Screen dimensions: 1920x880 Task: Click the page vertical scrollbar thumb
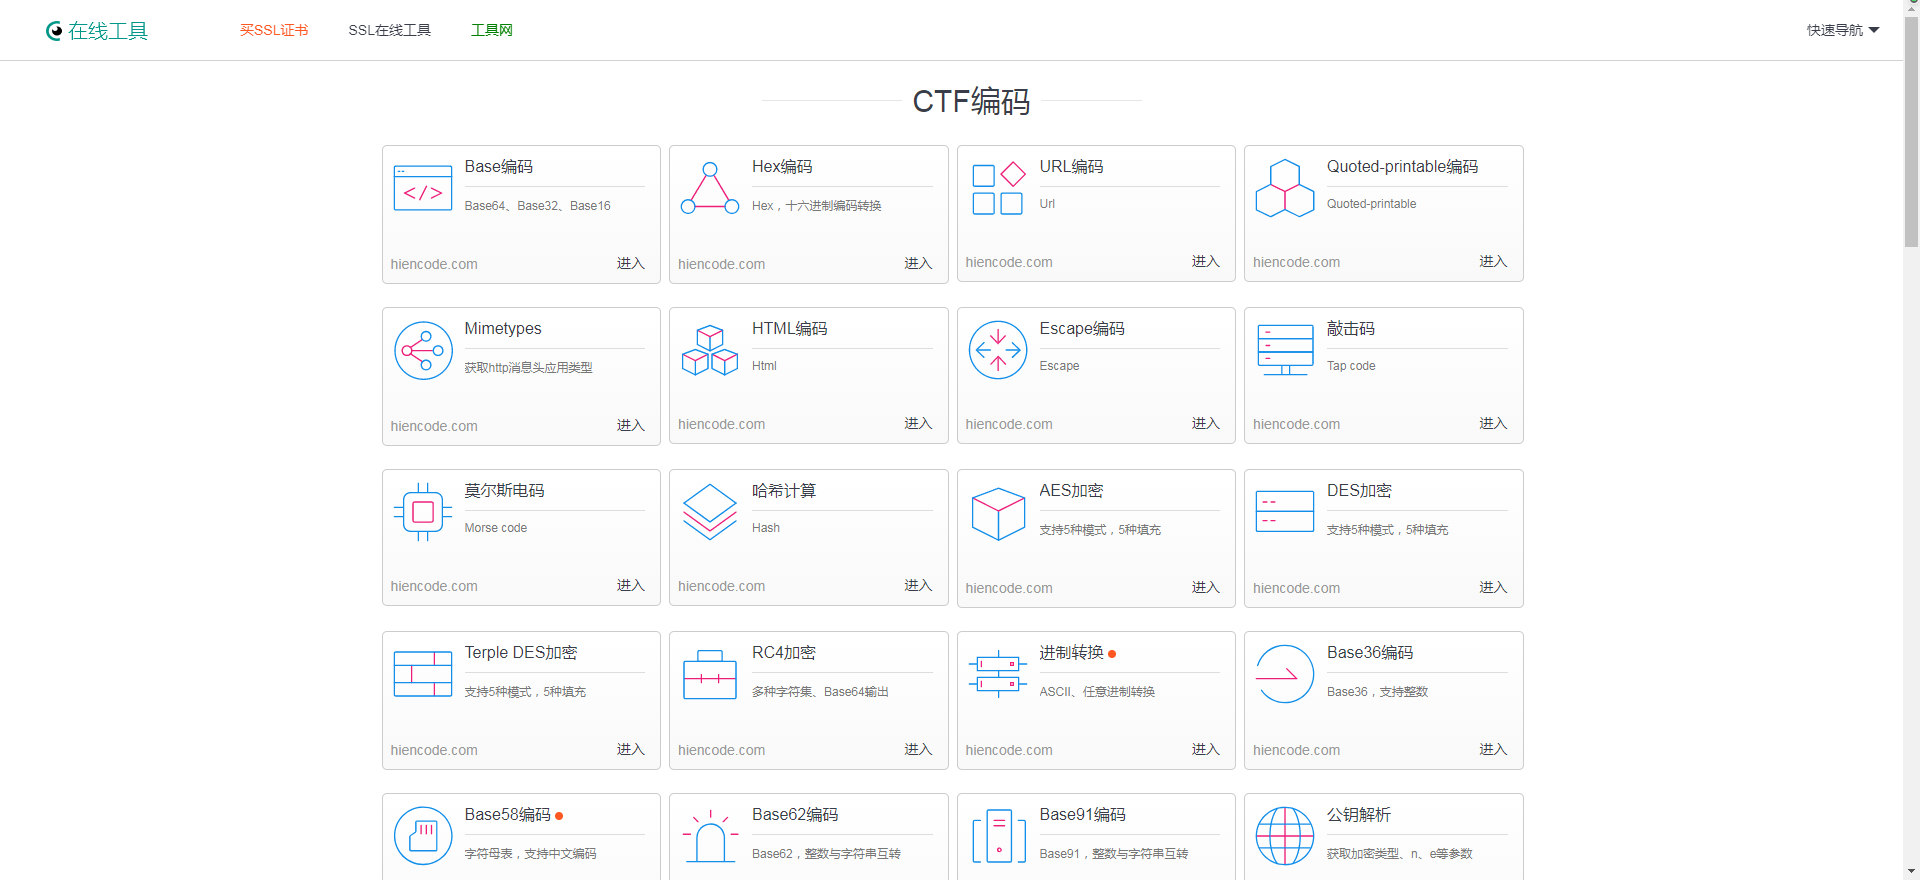point(1911,130)
